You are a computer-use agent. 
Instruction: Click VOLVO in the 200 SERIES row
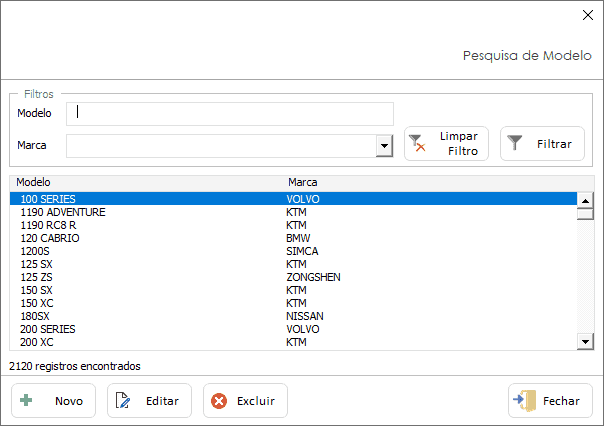point(303,329)
